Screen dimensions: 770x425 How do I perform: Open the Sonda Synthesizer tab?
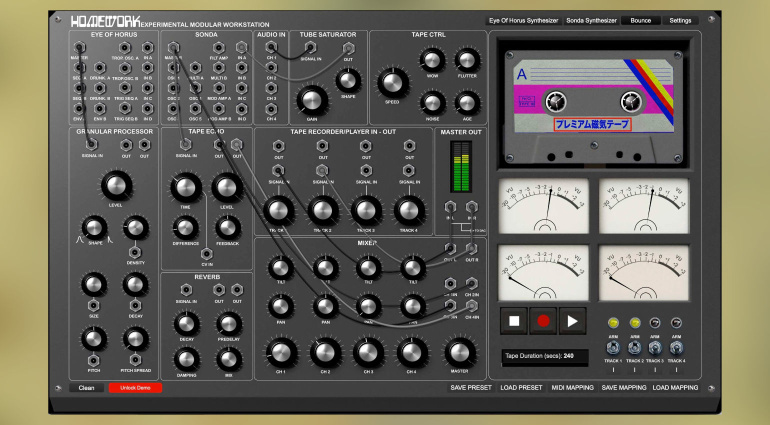tap(592, 19)
